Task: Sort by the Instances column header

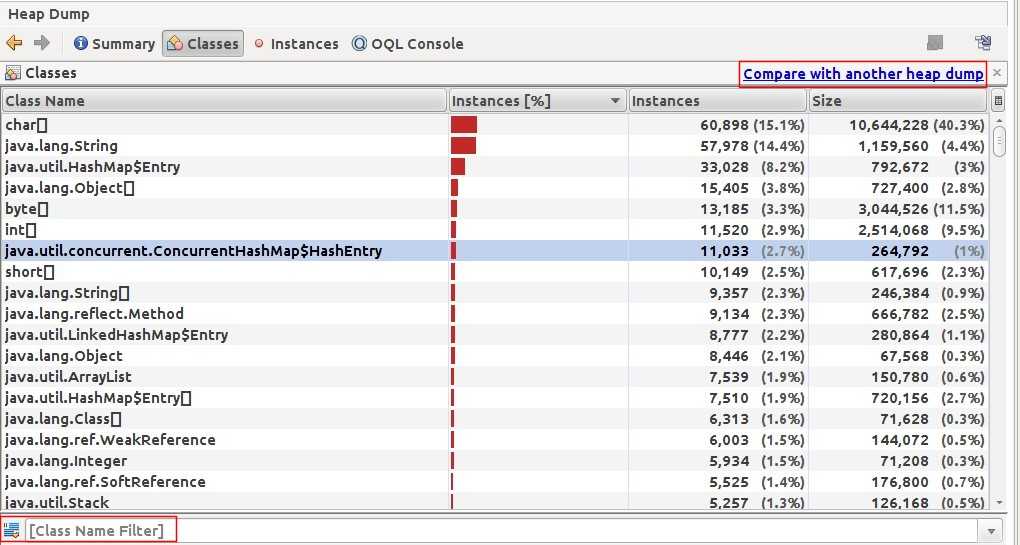Action: tap(718, 101)
